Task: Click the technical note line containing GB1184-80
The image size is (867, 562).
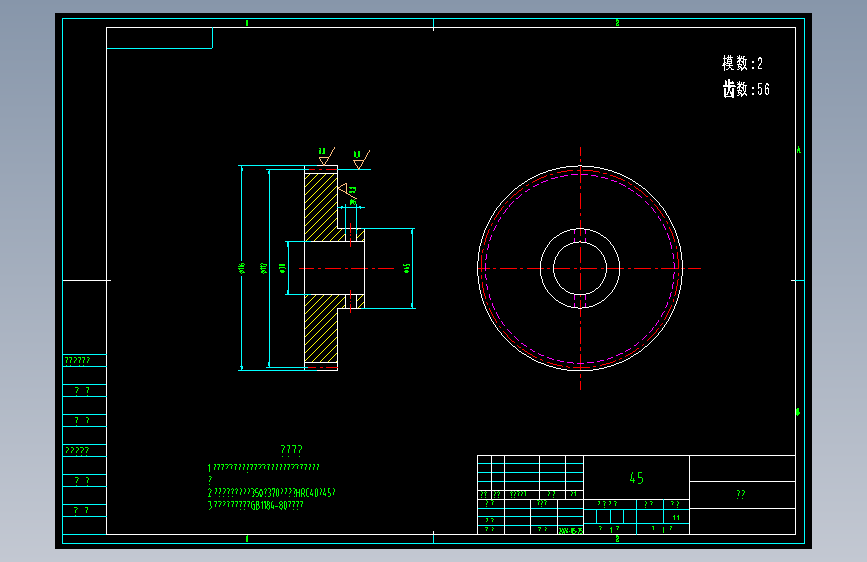Action: pos(255,506)
